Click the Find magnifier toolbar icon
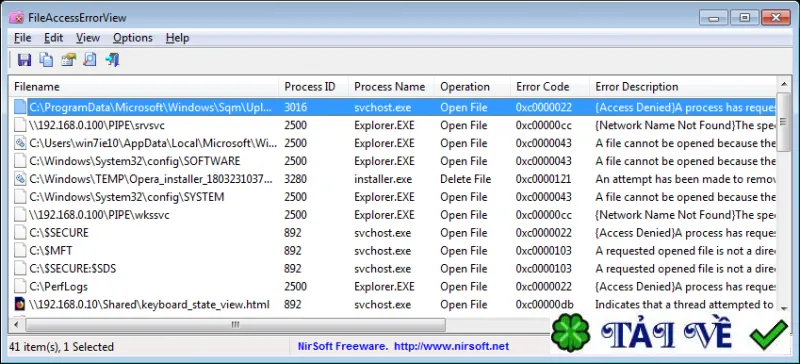Screen dimensions: 800x364 coord(90,60)
